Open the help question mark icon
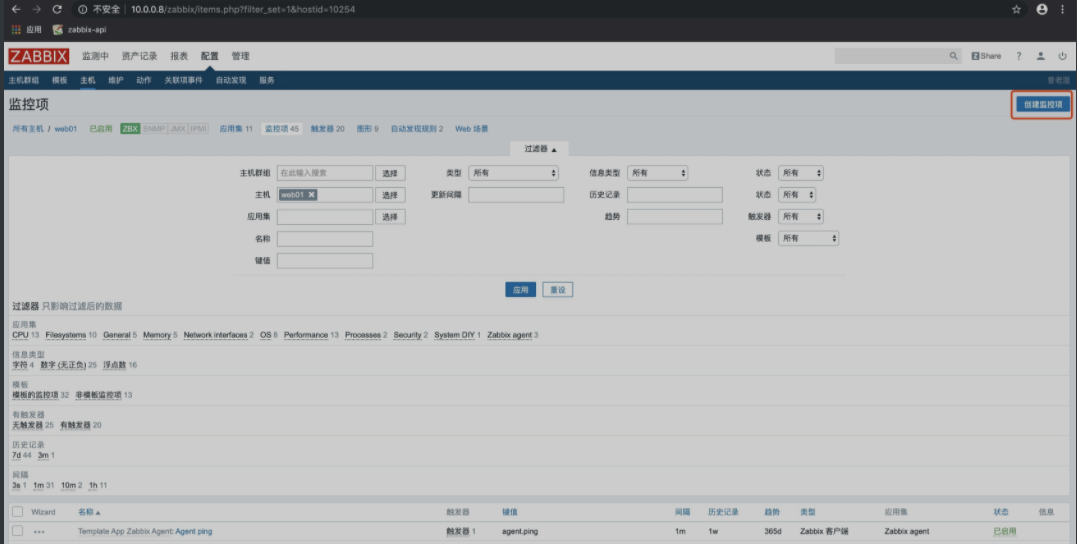 (x=1019, y=56)
